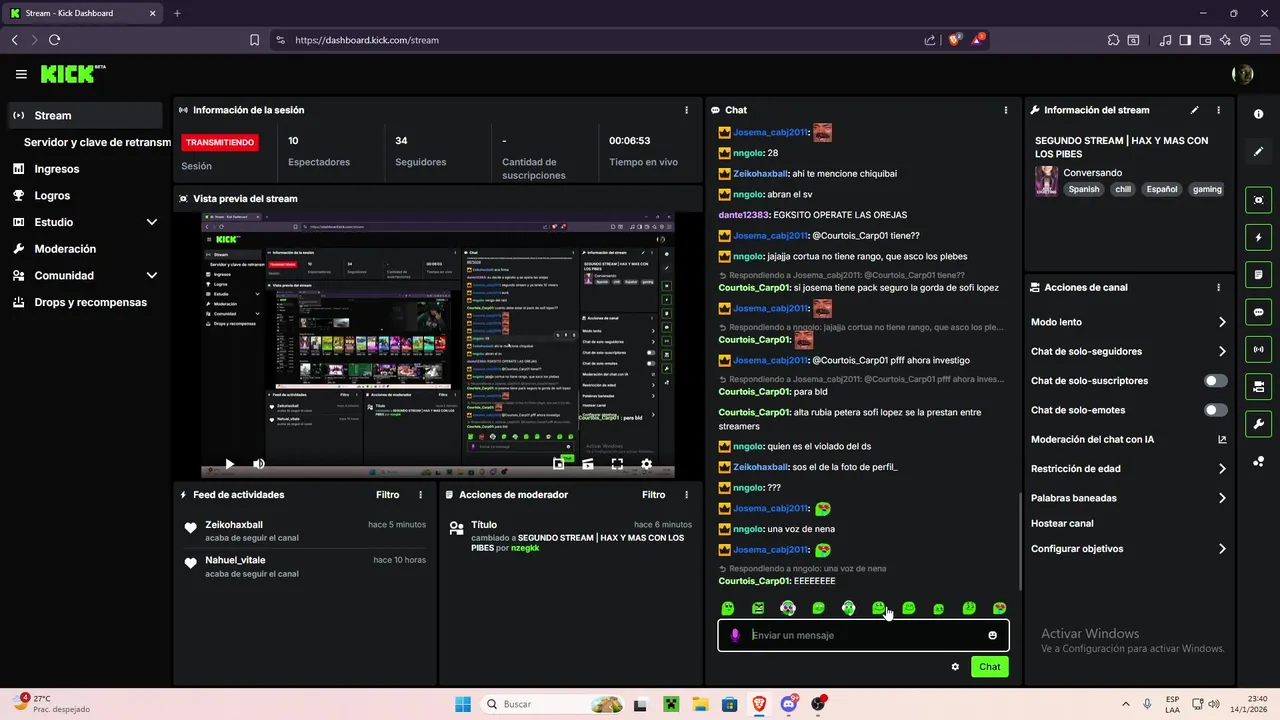Toggle Chat de solo-suscriptores switch
This screenshot has width=1280, height=720.
tap(1216, 381)
